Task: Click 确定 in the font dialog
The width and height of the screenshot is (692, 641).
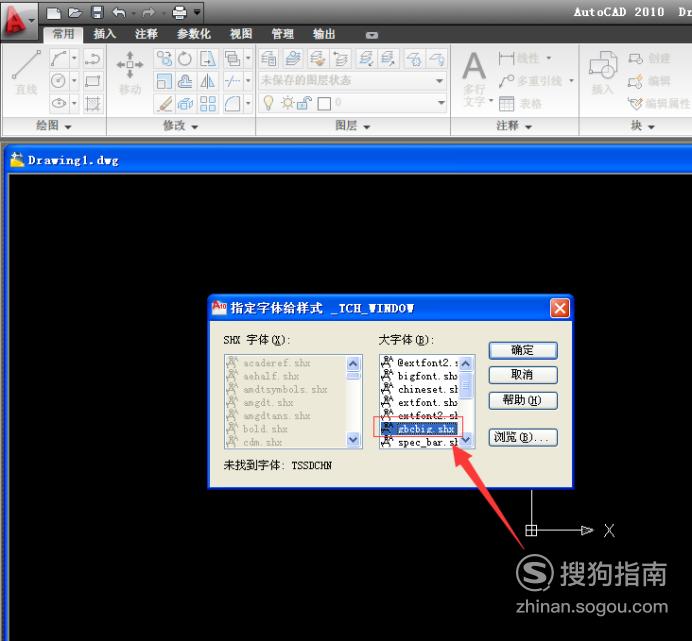Action: click(523, 350)
